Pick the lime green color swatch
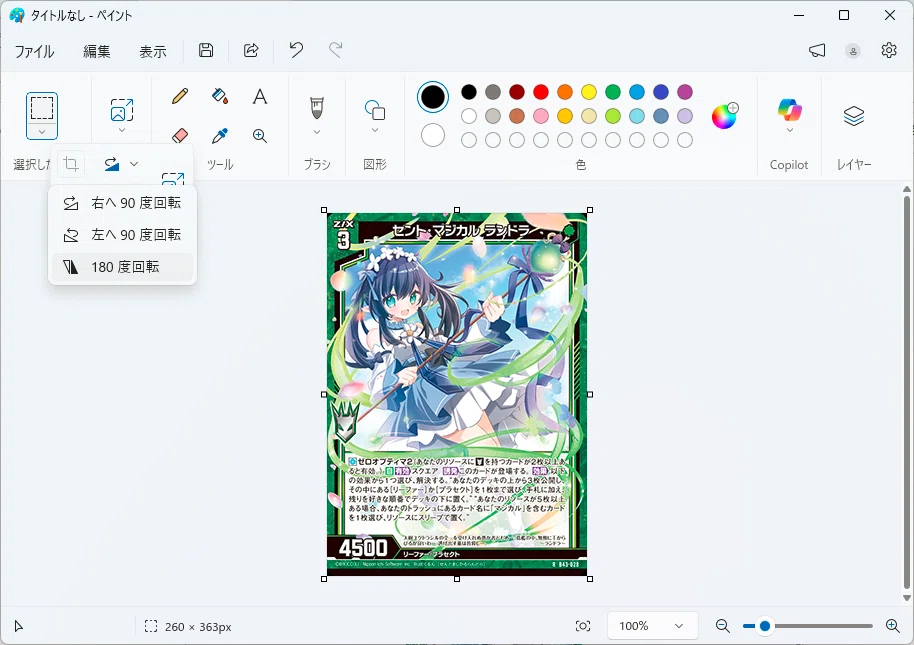The height and width of the screenshot is (645, 914). [613, 116]
